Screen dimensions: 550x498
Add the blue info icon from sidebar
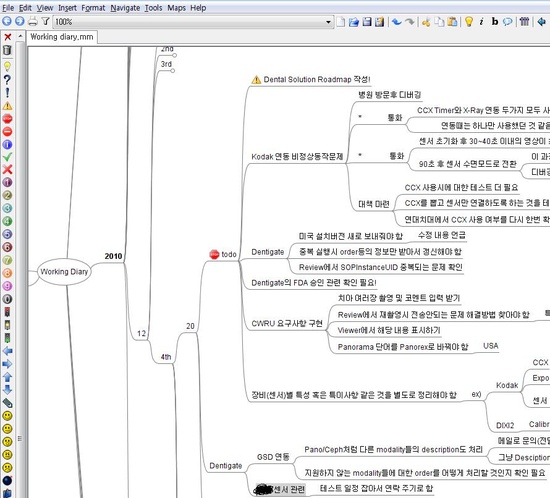coord(7,144)
